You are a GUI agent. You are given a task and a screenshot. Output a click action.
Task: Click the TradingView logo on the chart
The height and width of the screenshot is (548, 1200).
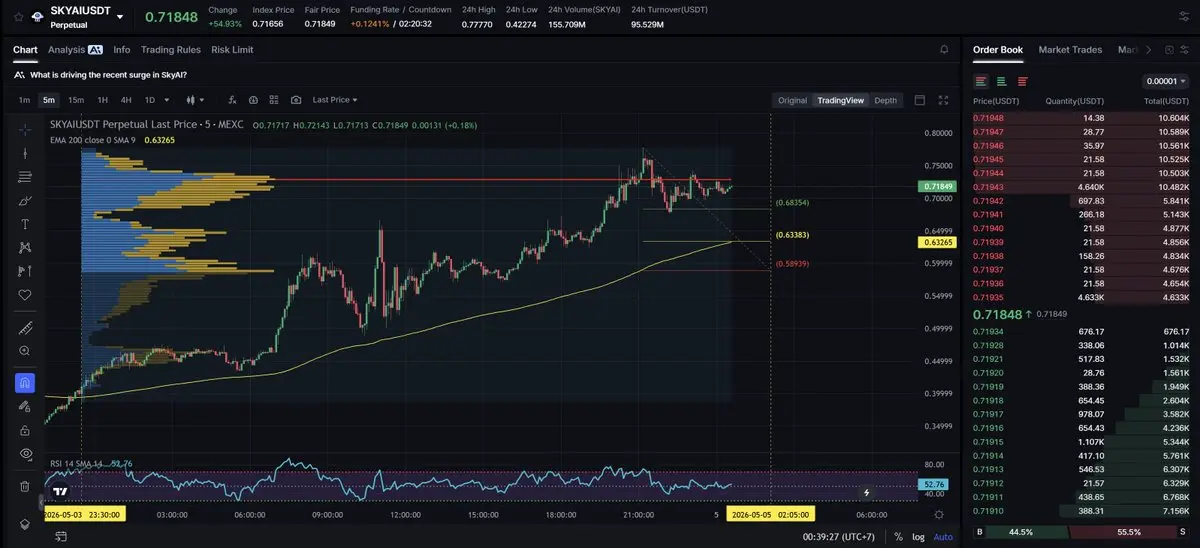coord(60,492)
